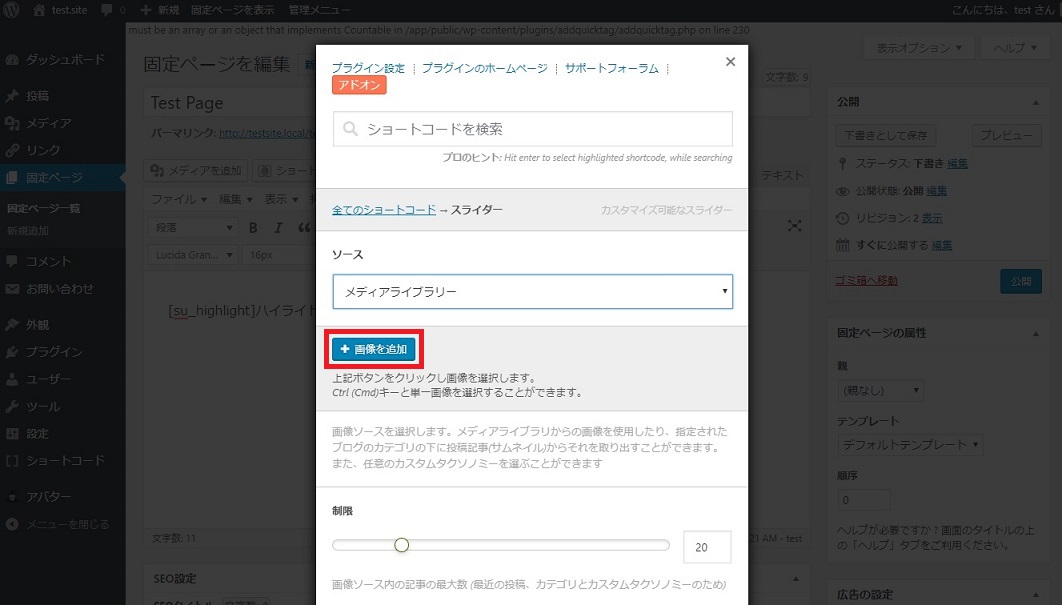Toggle distraction-free fullscreen editor icon

point(794,226)
